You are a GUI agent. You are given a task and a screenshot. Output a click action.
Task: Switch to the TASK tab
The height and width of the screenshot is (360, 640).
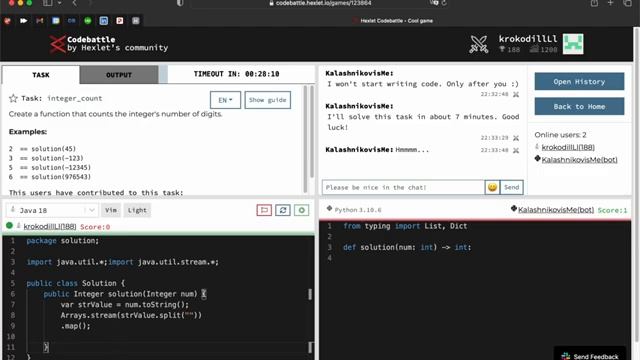click(x=41, y=75)
